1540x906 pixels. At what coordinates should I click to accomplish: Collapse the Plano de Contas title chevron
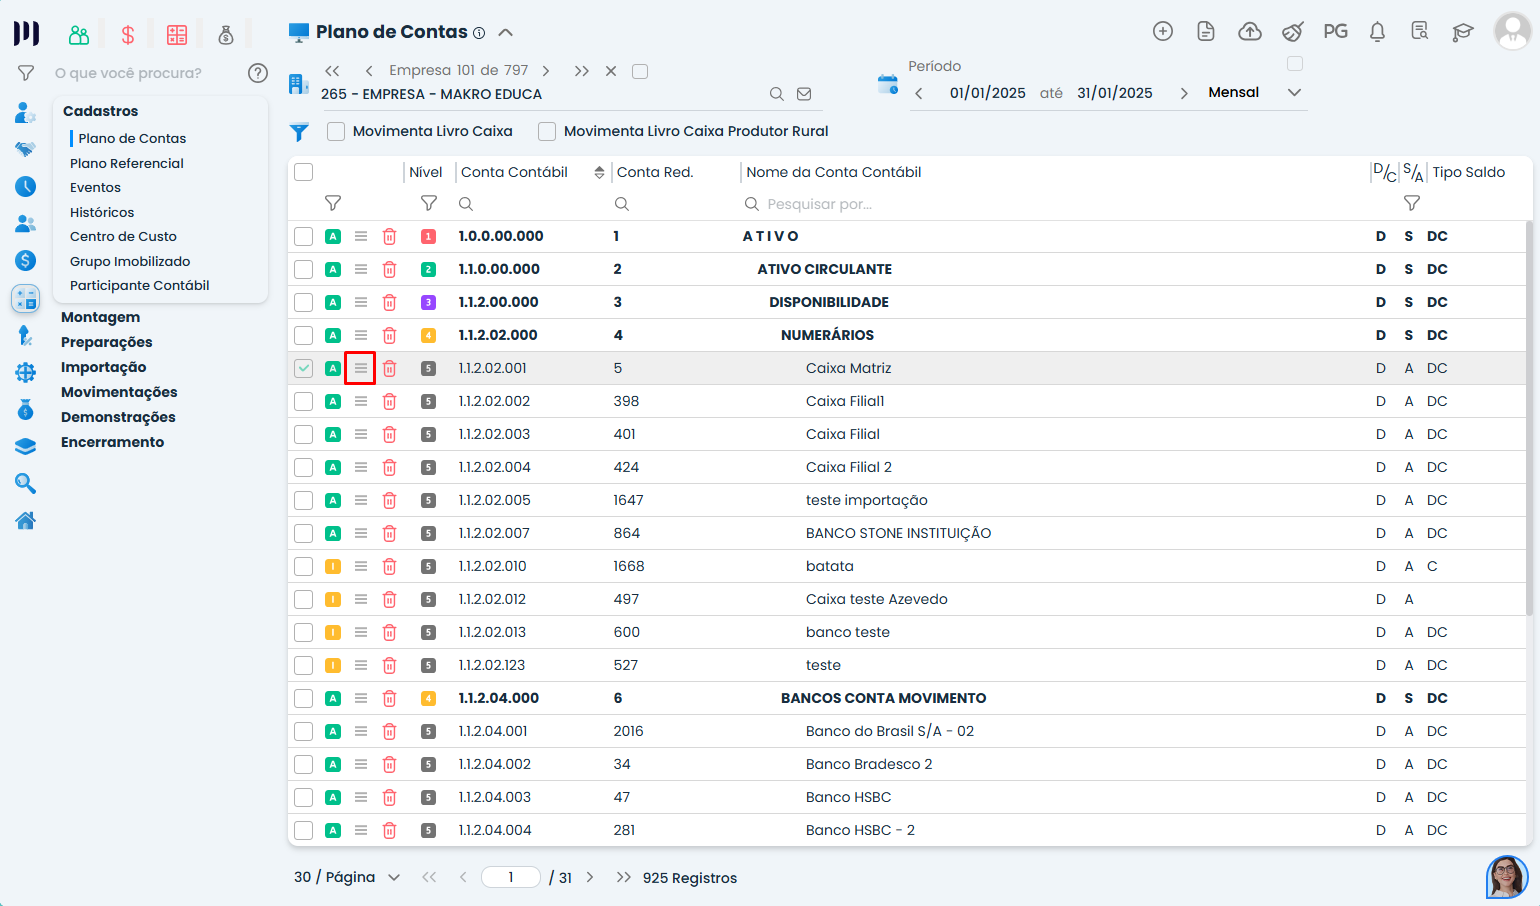click(506, 33)
